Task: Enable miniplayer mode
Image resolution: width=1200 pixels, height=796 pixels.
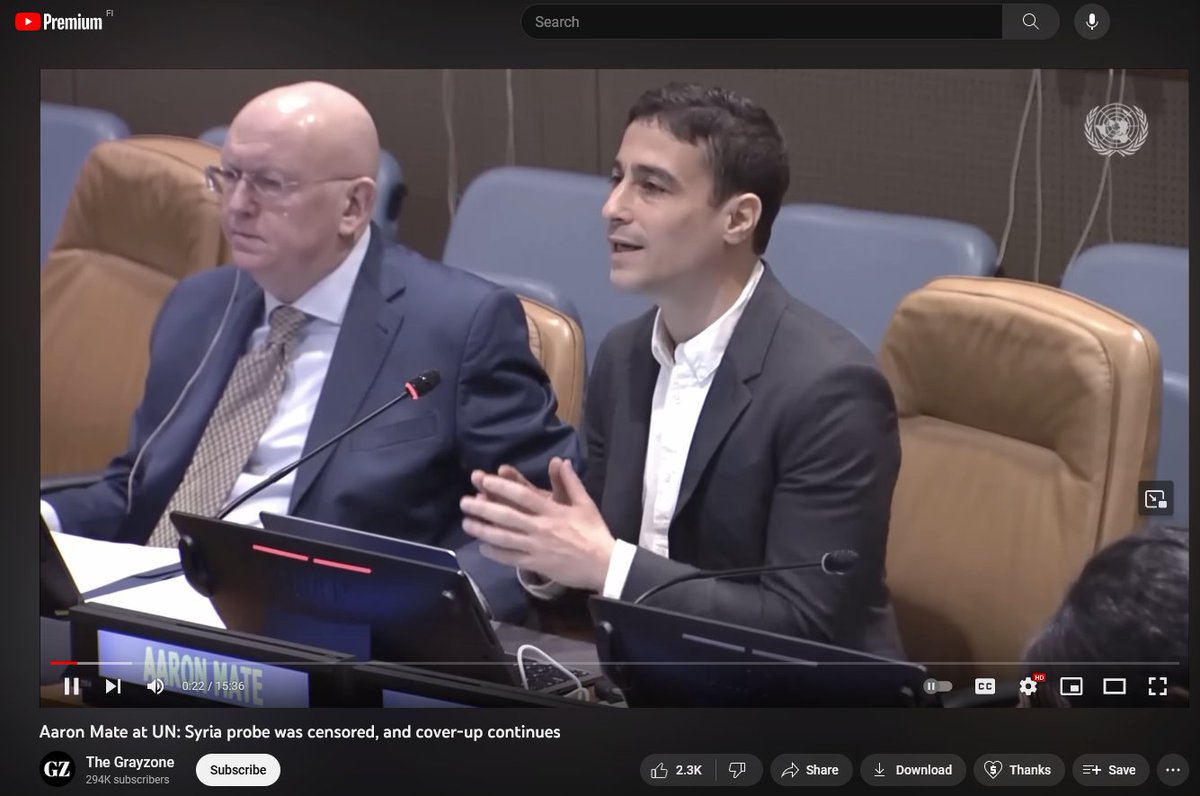Action: (x=1071, y=686)
